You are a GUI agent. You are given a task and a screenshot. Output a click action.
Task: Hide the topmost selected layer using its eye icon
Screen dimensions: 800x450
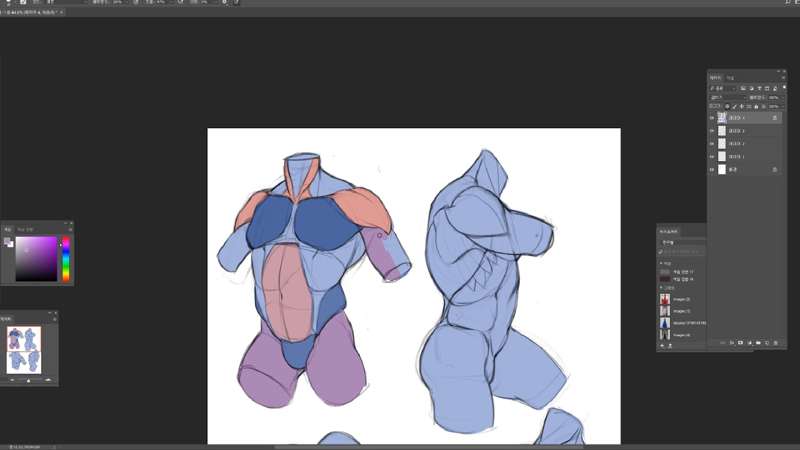pos(712,118)
